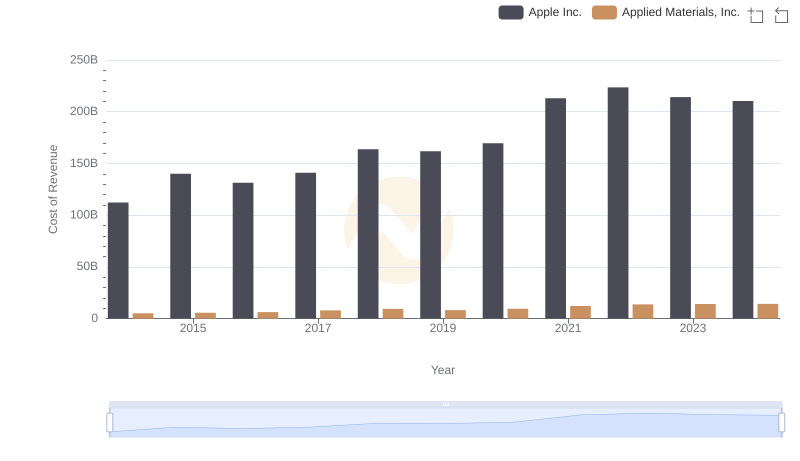Click the 2023 x-axis label
This screenshot has width=800, height=461.
pyautogui.click(x=693, y=328)
